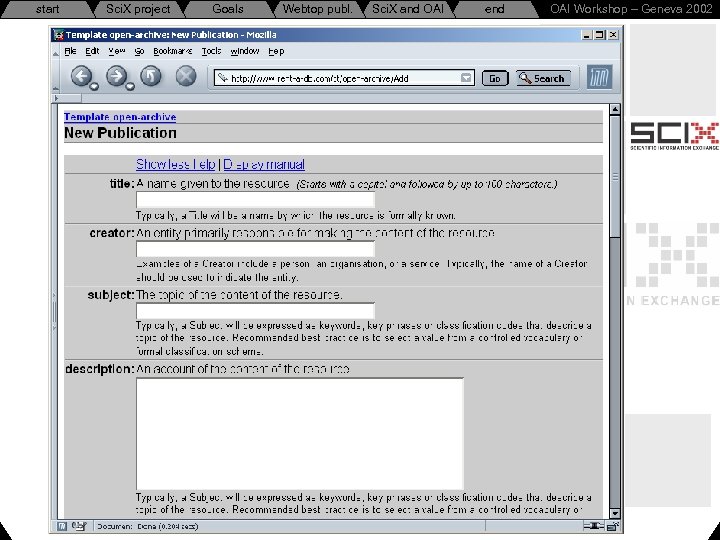Click into the URL address field
720x540 pixels.
[x=344, y=78]
